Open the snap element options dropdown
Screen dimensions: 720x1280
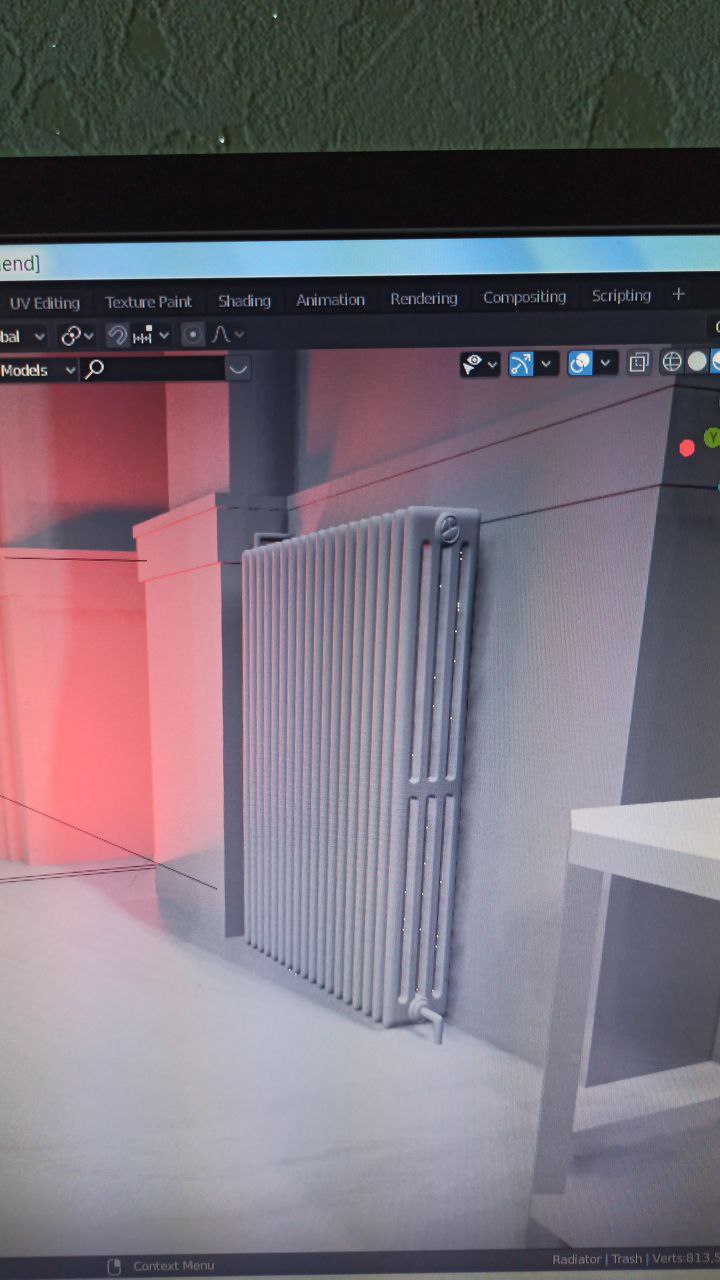151,335
